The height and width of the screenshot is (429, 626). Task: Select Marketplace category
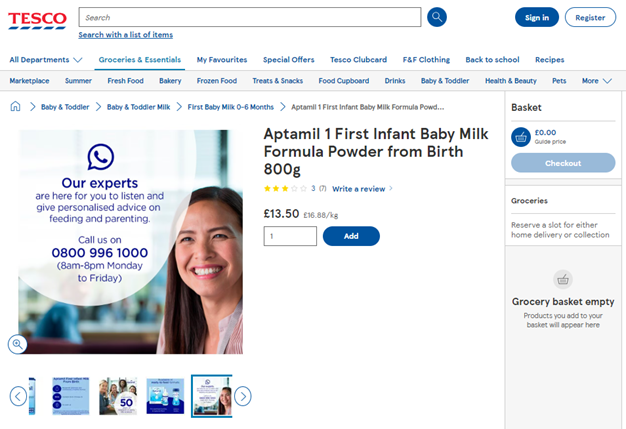pos(30,81)
